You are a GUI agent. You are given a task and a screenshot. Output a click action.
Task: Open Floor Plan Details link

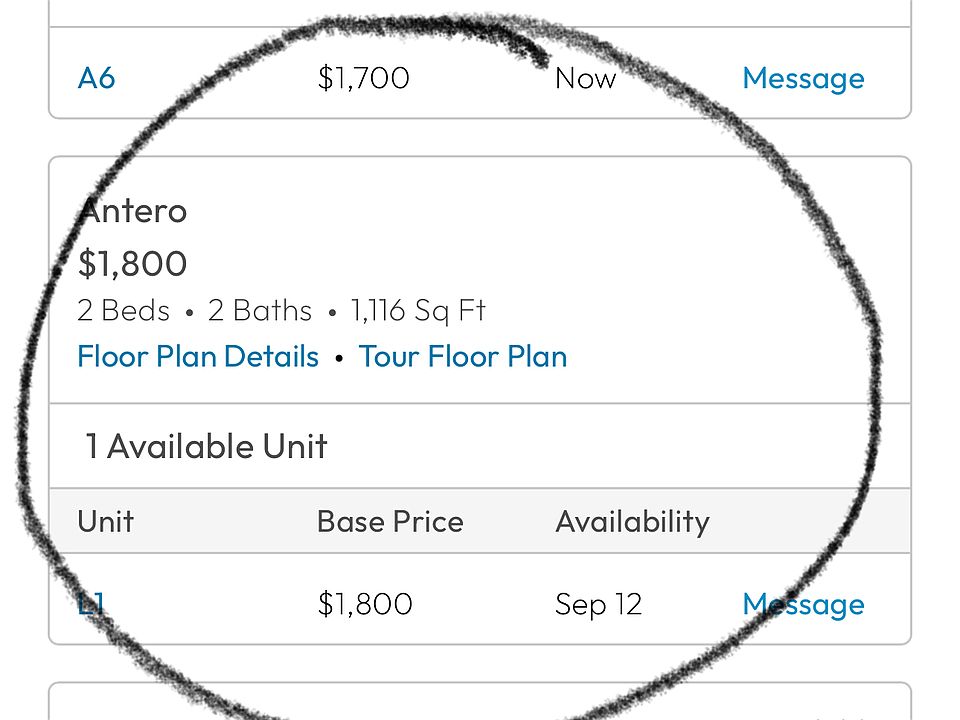pos(198,357)
